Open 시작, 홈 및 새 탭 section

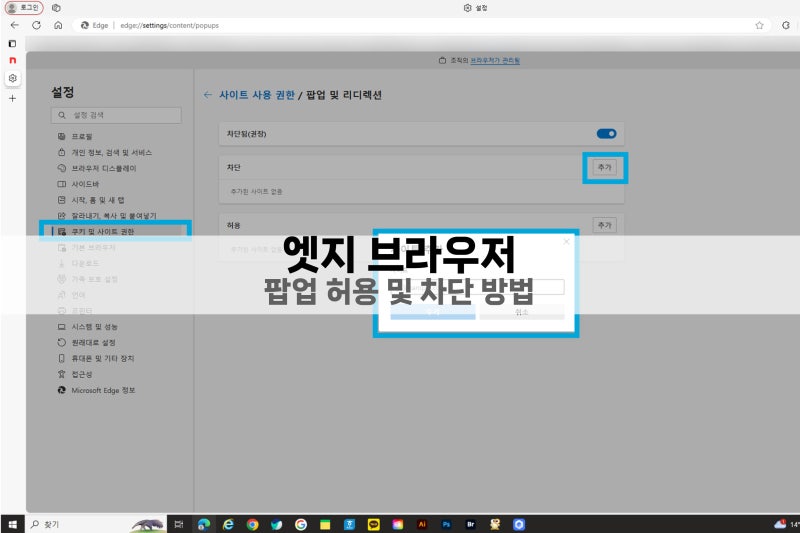97,200
